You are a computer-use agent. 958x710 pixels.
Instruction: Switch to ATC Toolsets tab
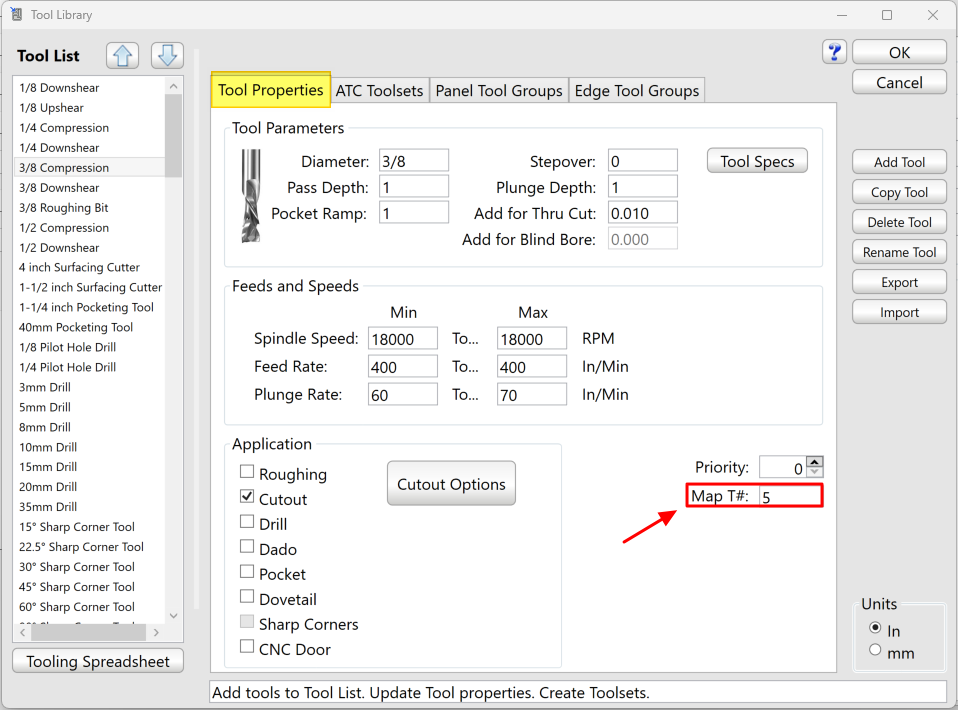(379, 91)
